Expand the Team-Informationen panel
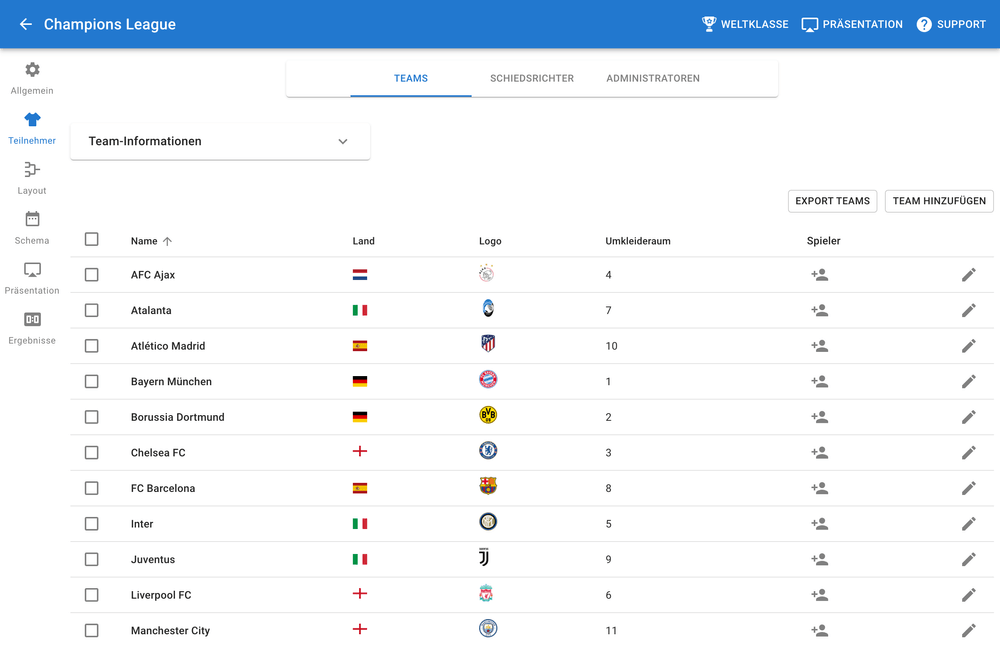Viewport: 1000px width, 647px height. pos(220,142)
